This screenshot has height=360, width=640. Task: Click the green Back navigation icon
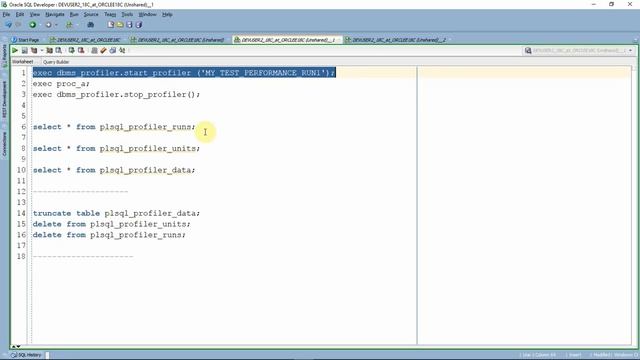click(32, 25)
